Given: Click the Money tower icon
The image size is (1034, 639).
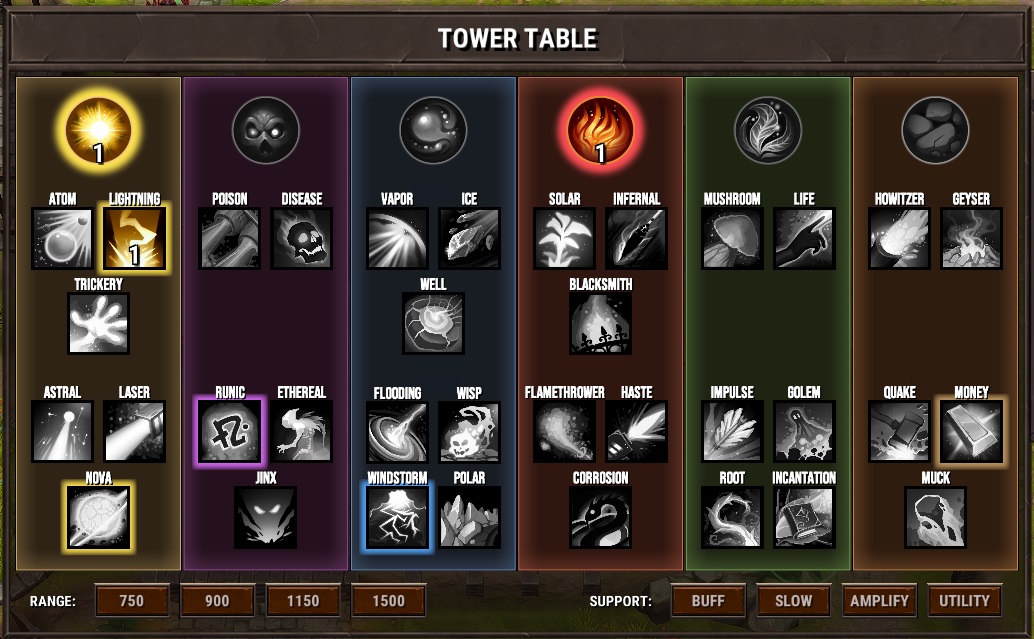Looking at the screenshot, I should click(x=971, y=431).
